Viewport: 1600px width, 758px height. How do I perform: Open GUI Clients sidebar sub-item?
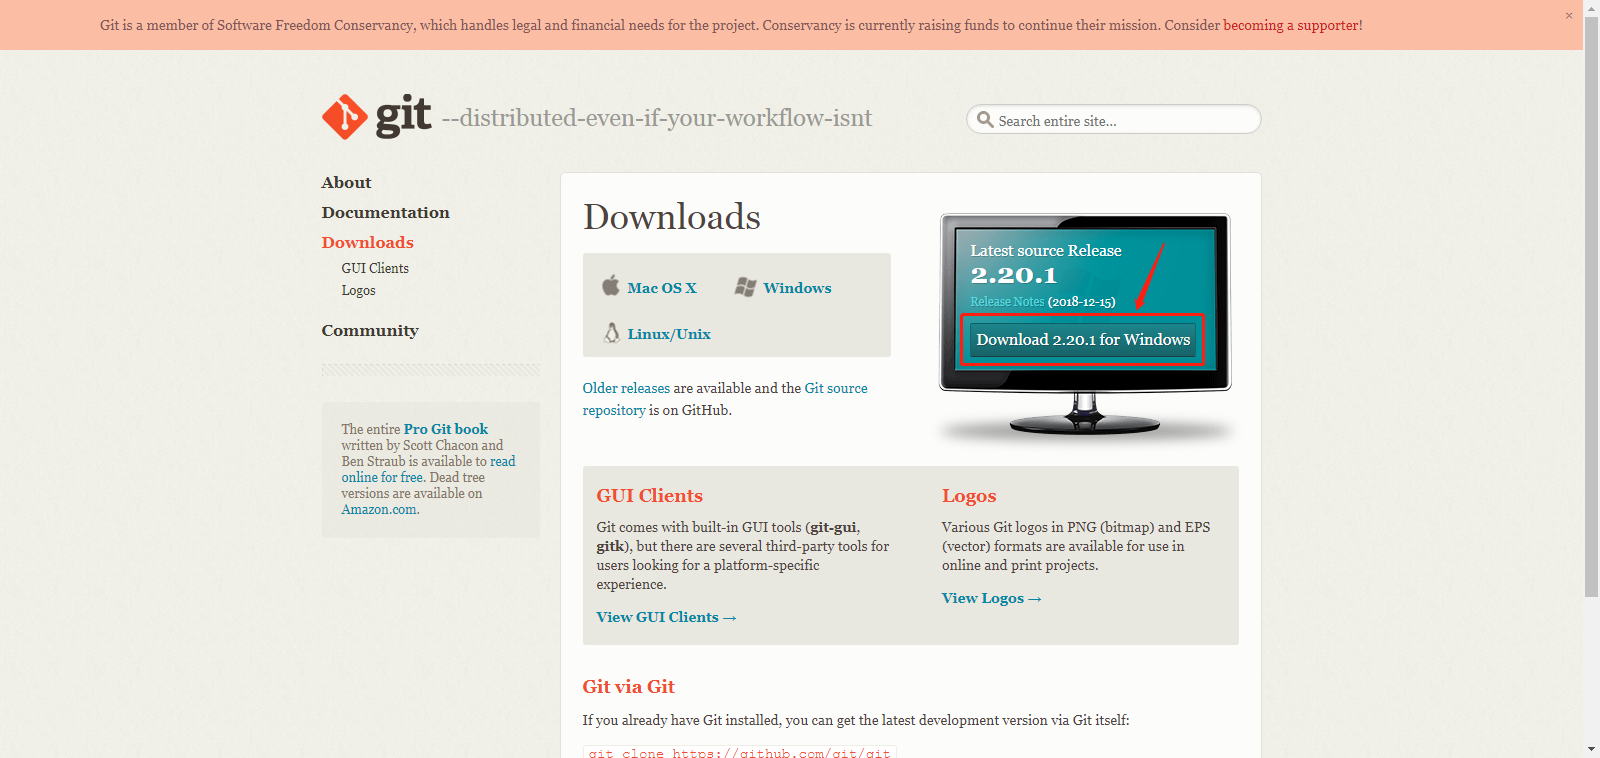click(375, 268)
